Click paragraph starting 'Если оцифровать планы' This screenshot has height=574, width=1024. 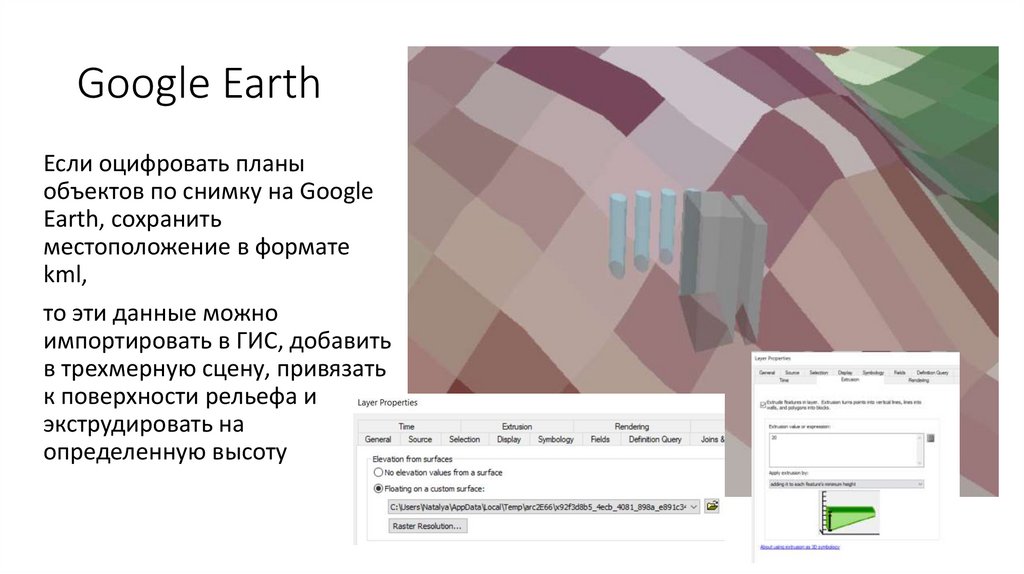pyautogui.click(x=208, y=219)
